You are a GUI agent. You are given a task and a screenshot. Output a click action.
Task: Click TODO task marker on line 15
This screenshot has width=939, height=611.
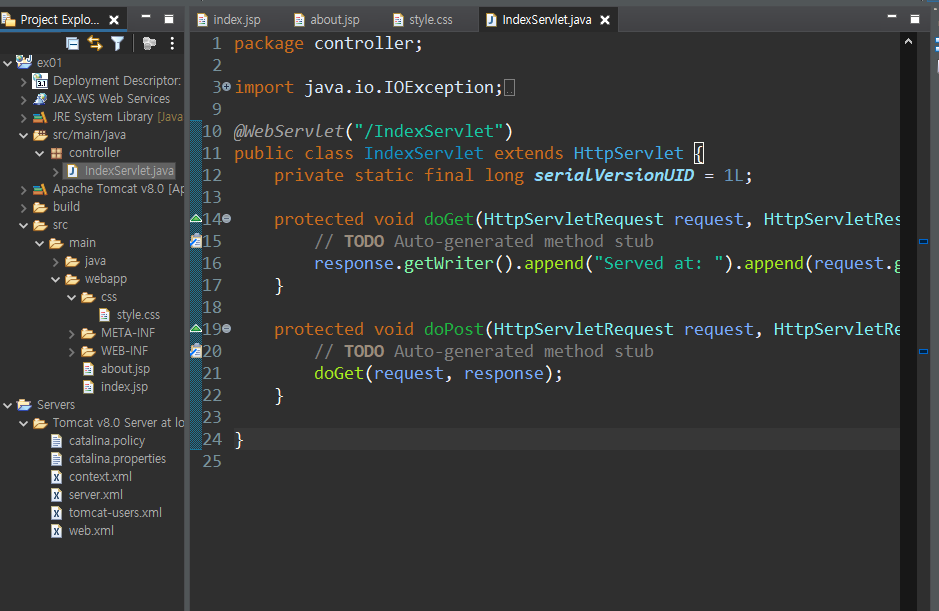coord(196,241)
